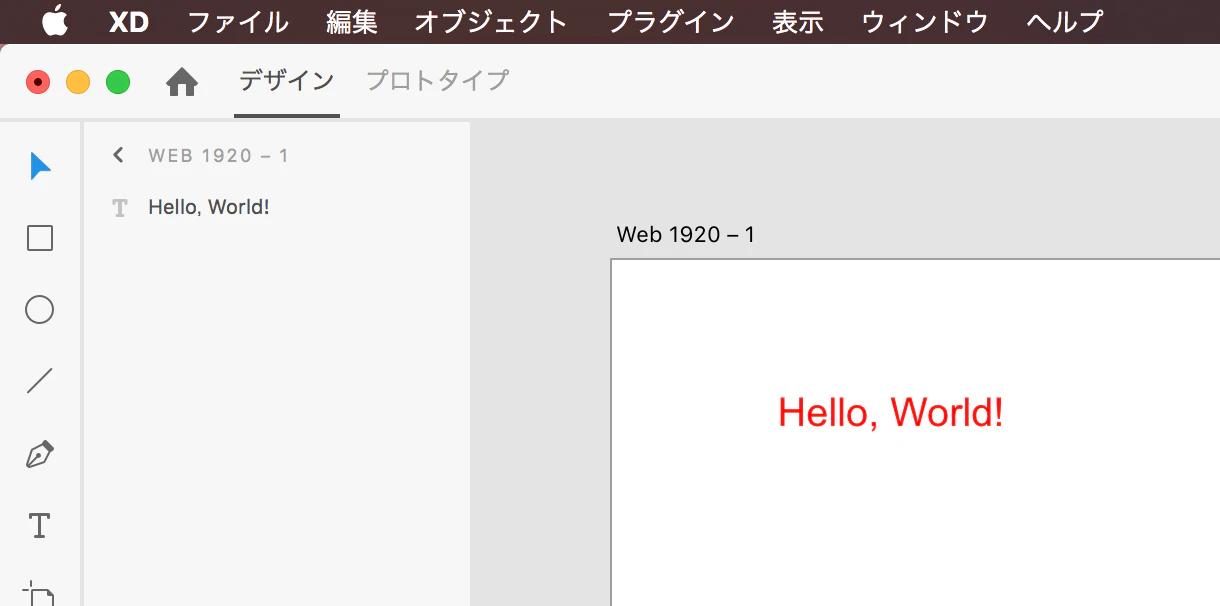Image resolution: width=1220 pixels, height=606 pixels.
Task: Open the 編集 menu
Action: [352, 22]
